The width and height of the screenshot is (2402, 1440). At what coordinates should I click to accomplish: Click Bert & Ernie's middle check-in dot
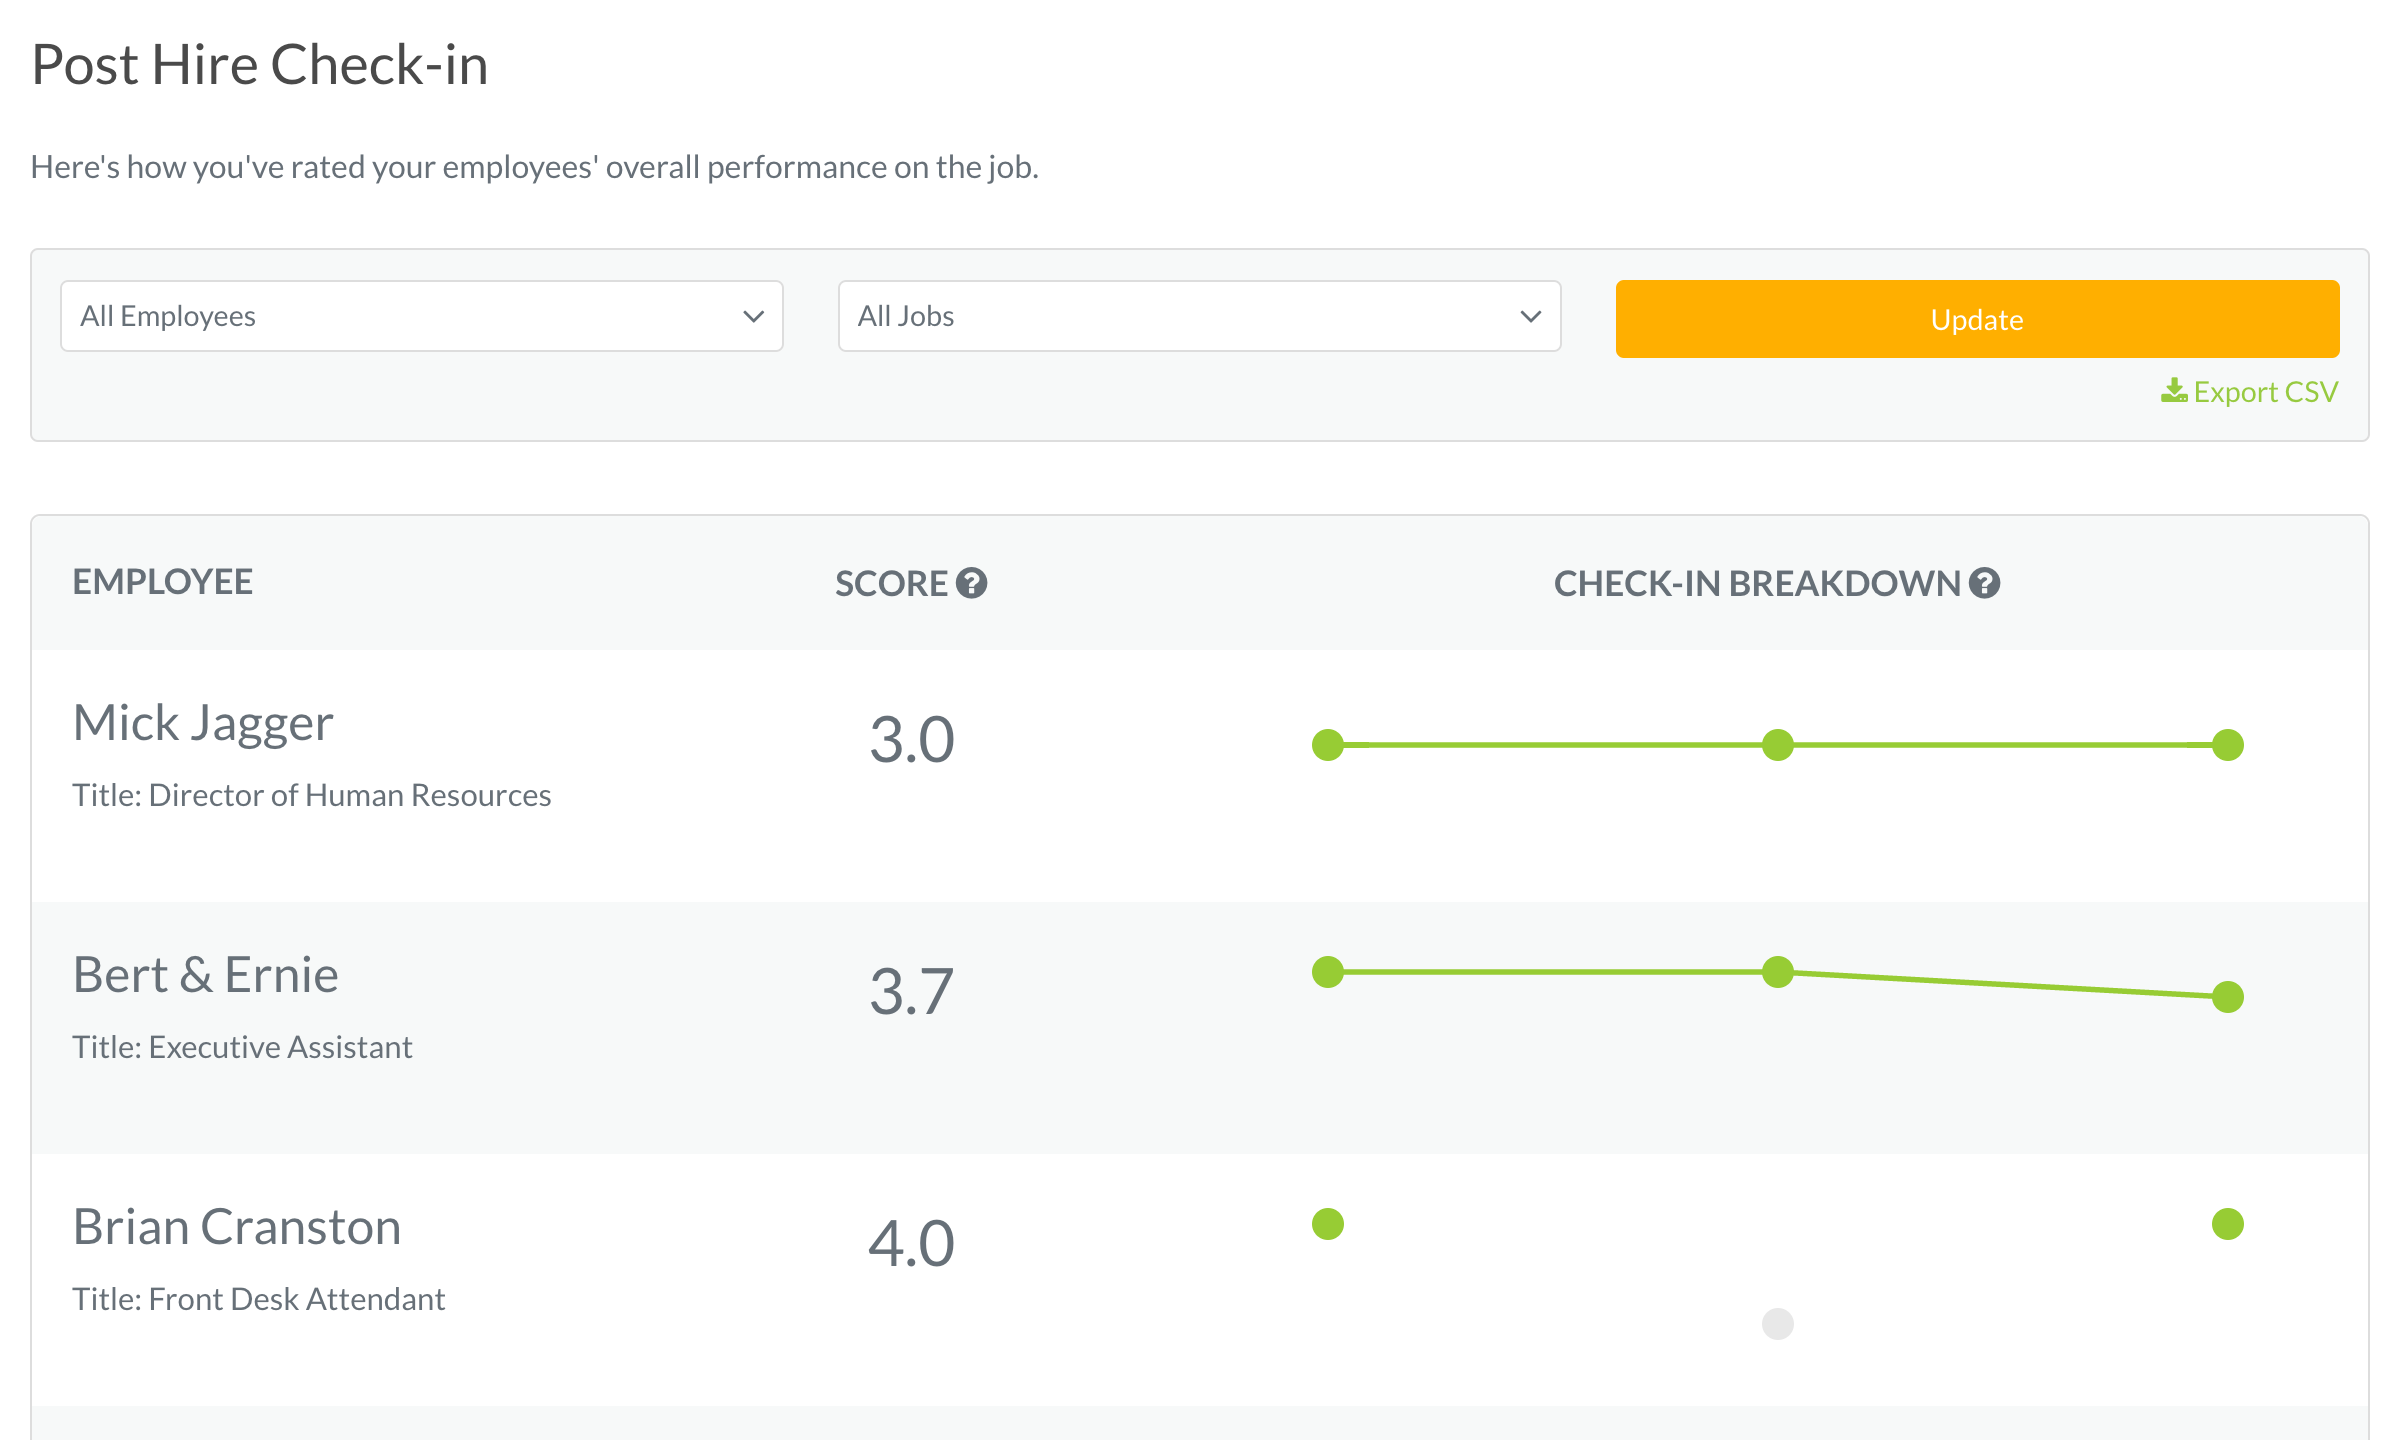pos(1778,972)
